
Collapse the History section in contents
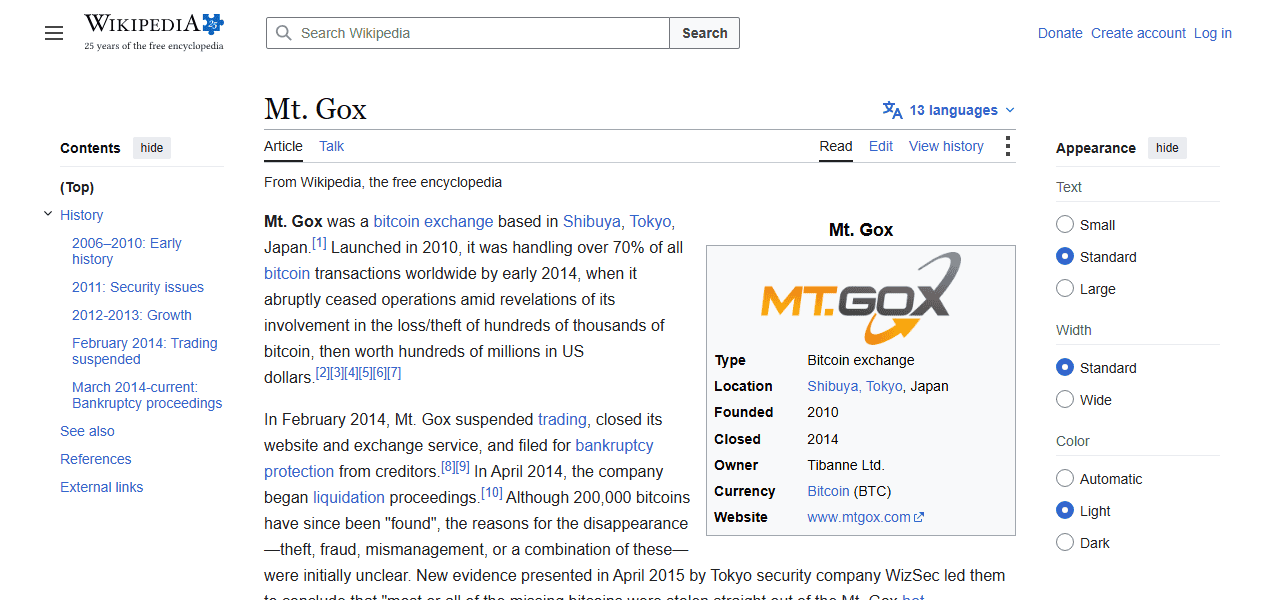coord(47,214)
